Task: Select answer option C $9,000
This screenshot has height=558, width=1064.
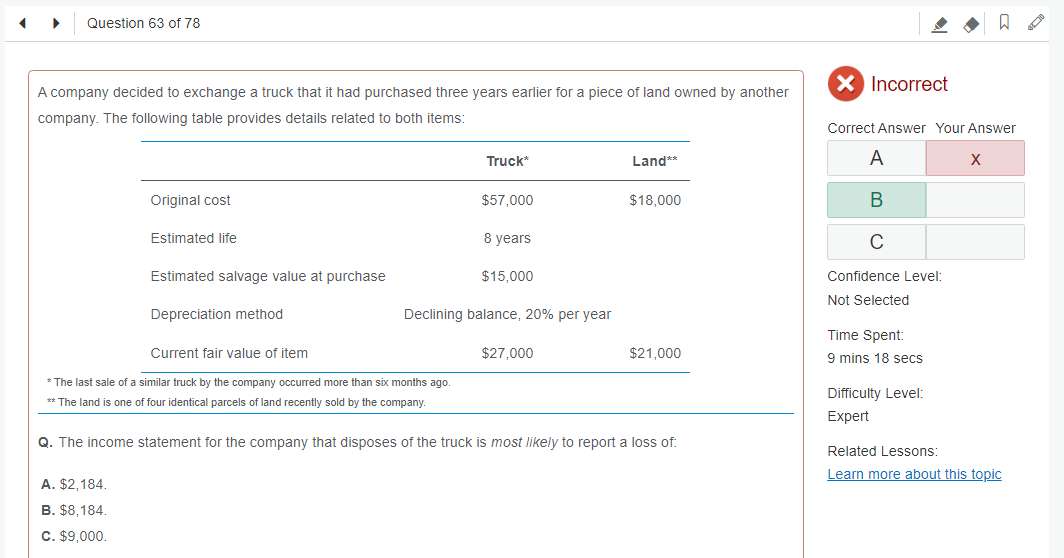Action: coord(74,536)
